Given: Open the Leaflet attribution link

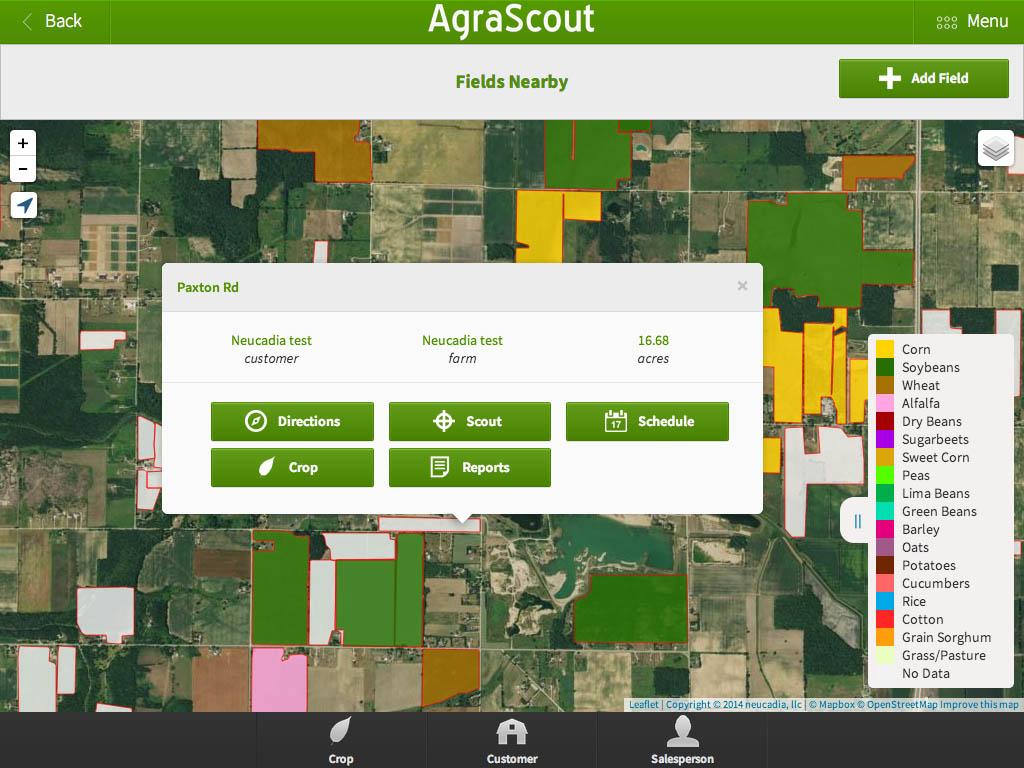Looking at the screenshot, I should 643,705.
